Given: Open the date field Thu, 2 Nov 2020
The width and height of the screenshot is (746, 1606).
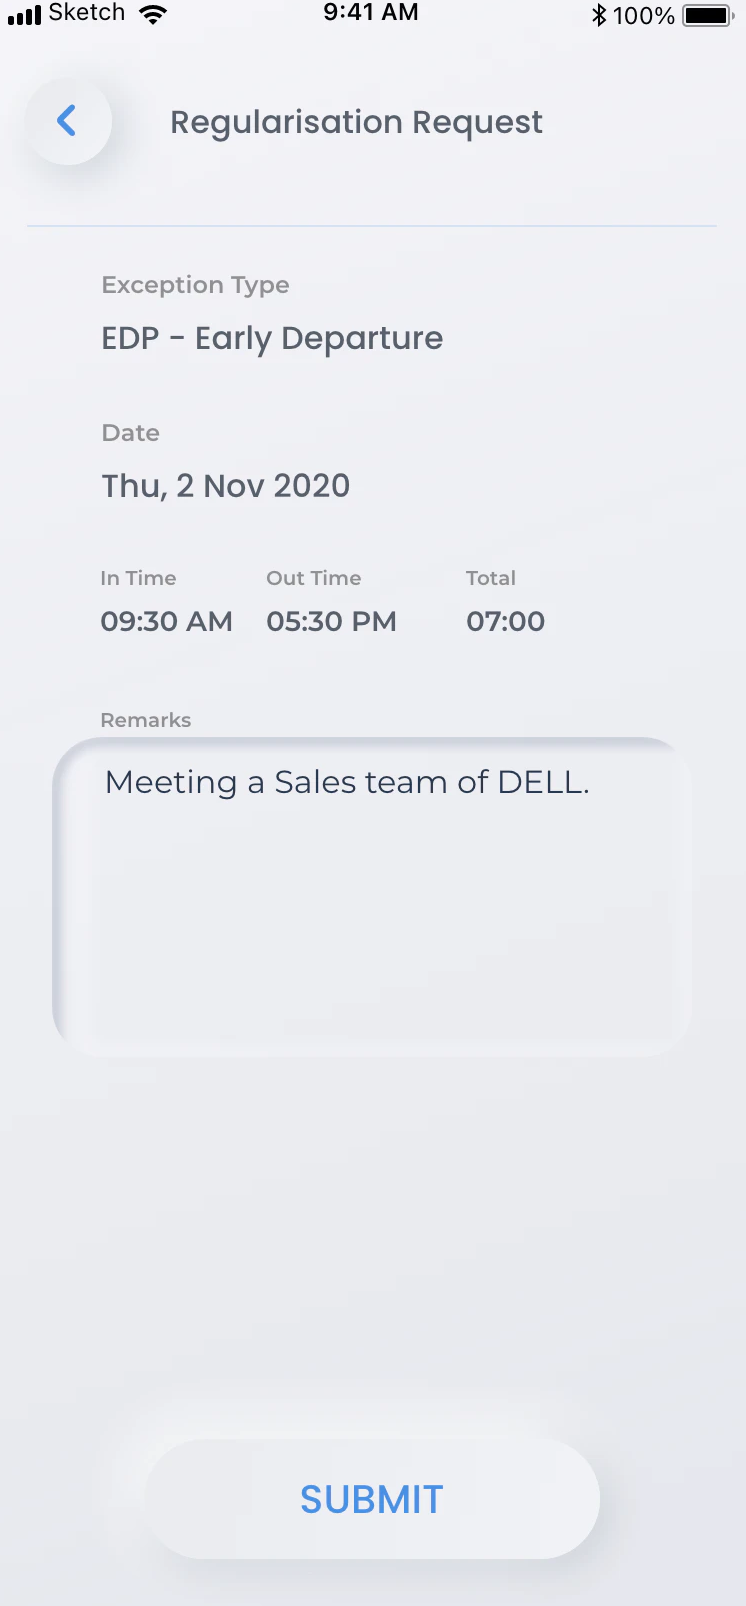Looking at the screenshot, I should pos(226,486).
